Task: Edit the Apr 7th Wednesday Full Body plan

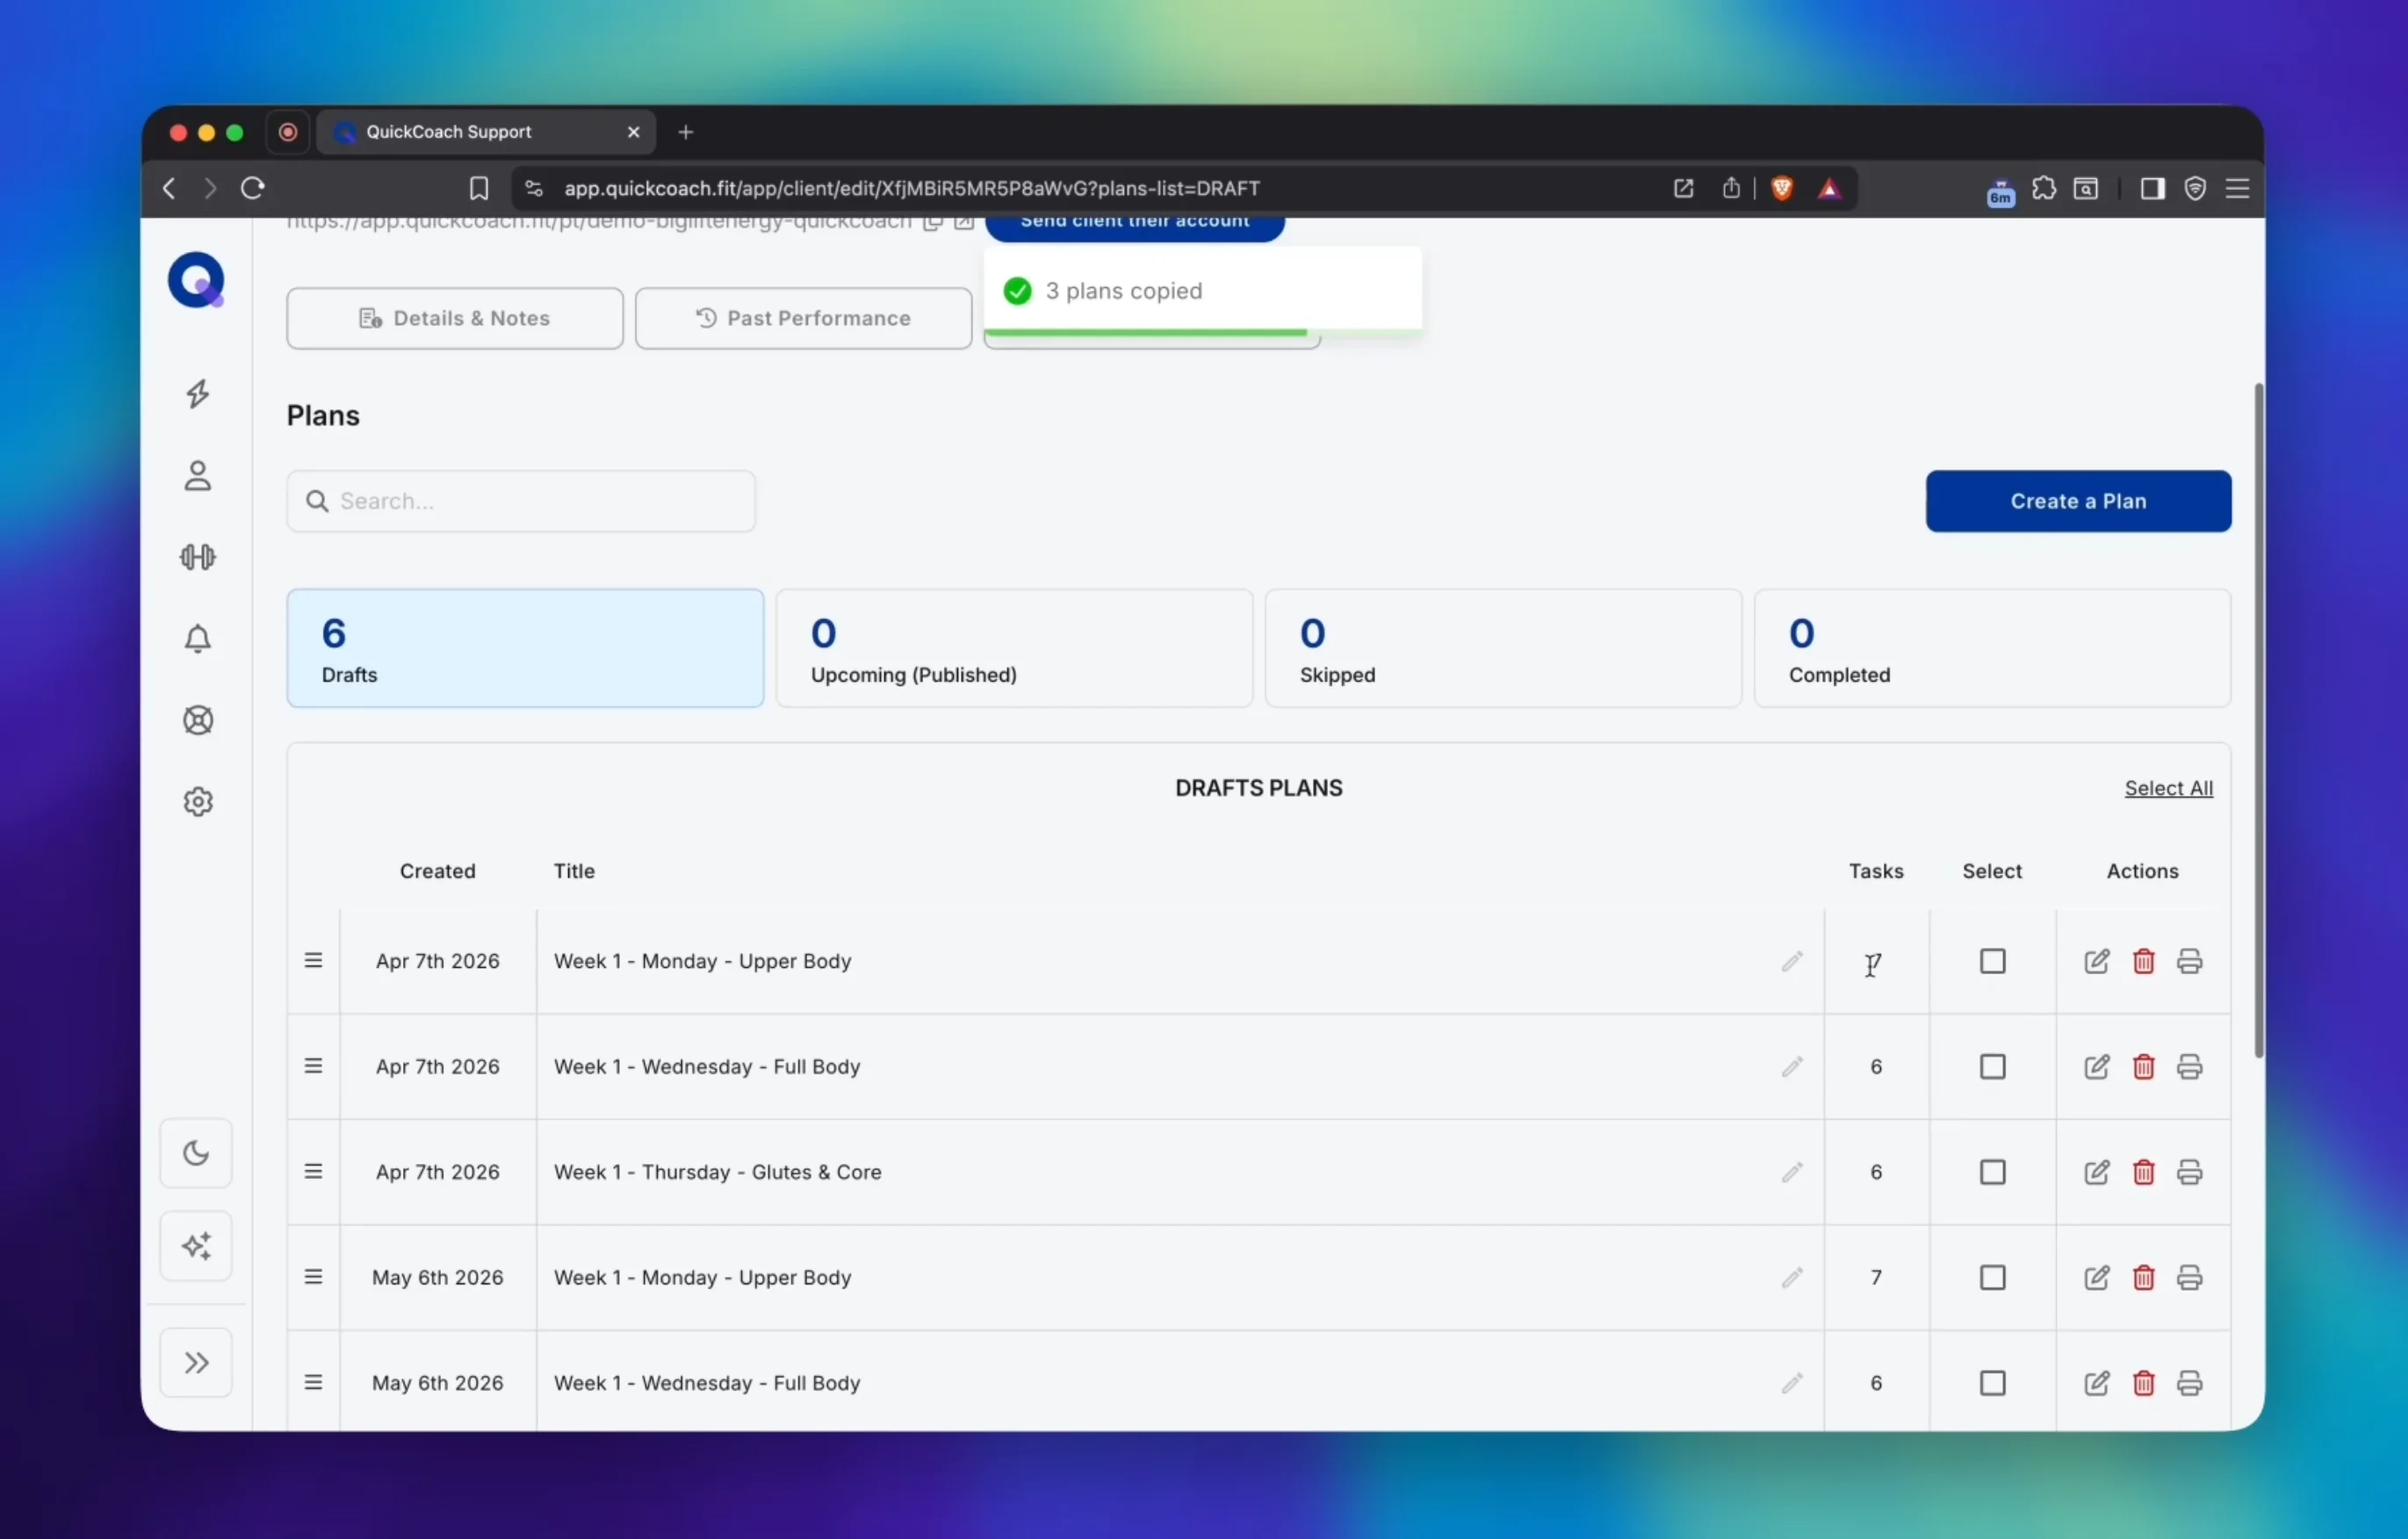Action: point(2097,1067)
